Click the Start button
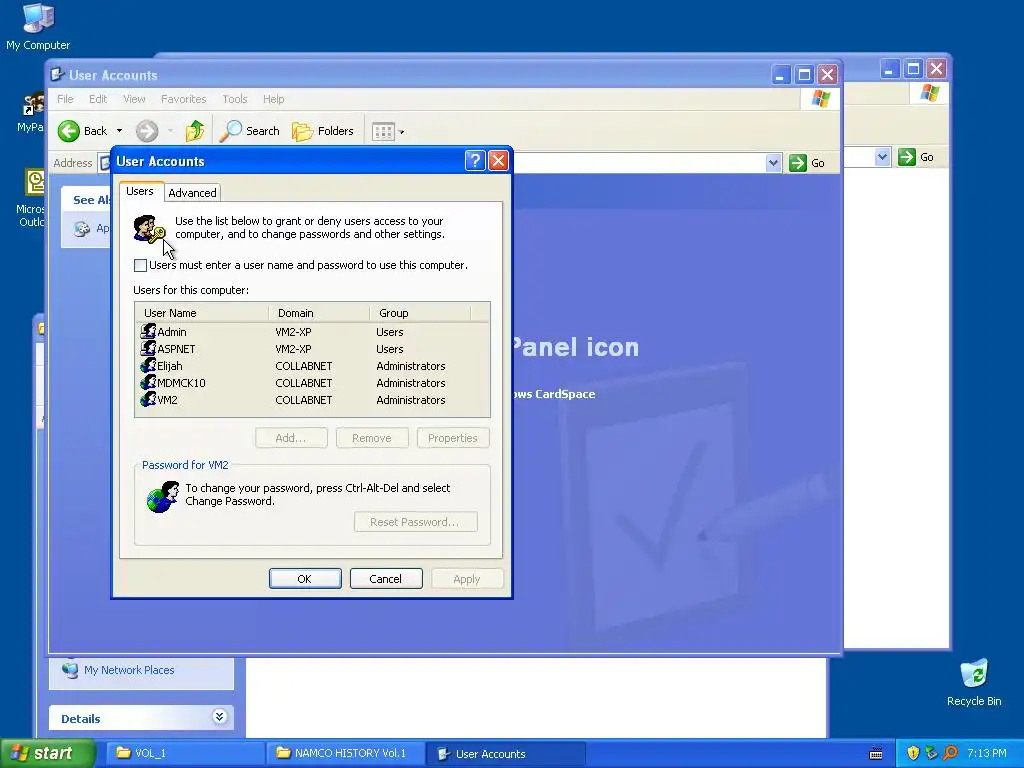This screenshot has width=1024, height=768. (48, 754)
